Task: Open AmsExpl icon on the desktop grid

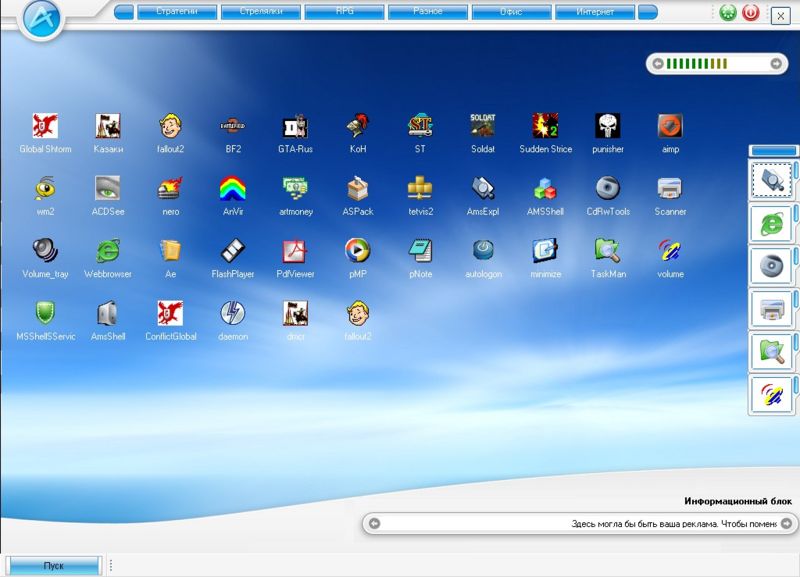Action: tap(483, 188)
